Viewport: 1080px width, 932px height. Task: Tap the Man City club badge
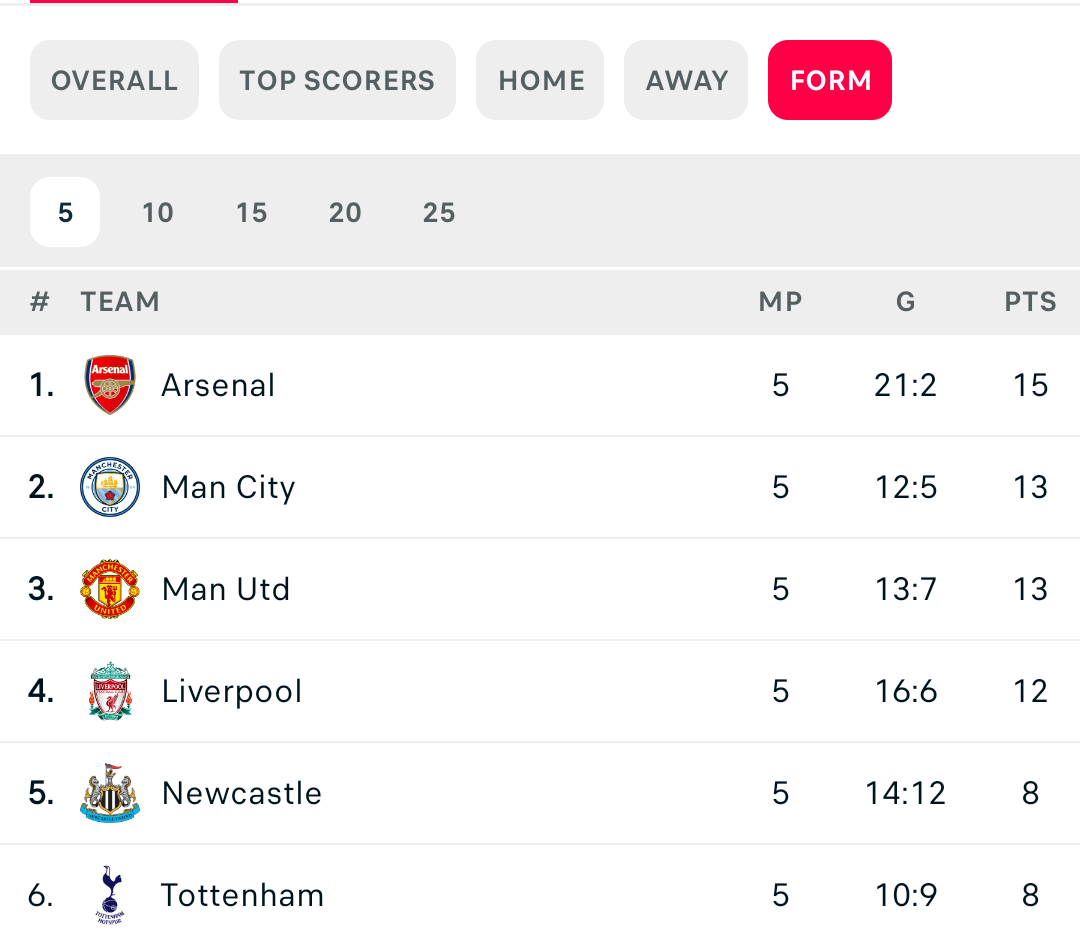(110, 487)
